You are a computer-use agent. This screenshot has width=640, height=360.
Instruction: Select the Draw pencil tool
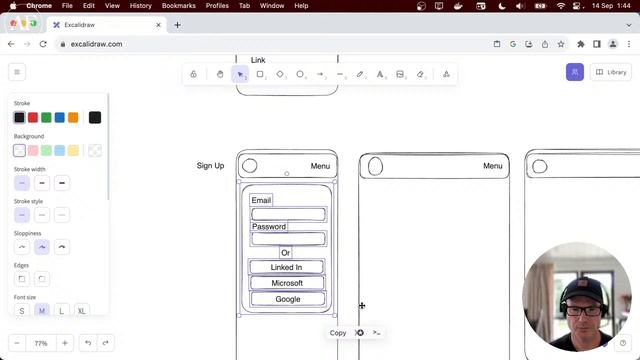tap(360, 74)
